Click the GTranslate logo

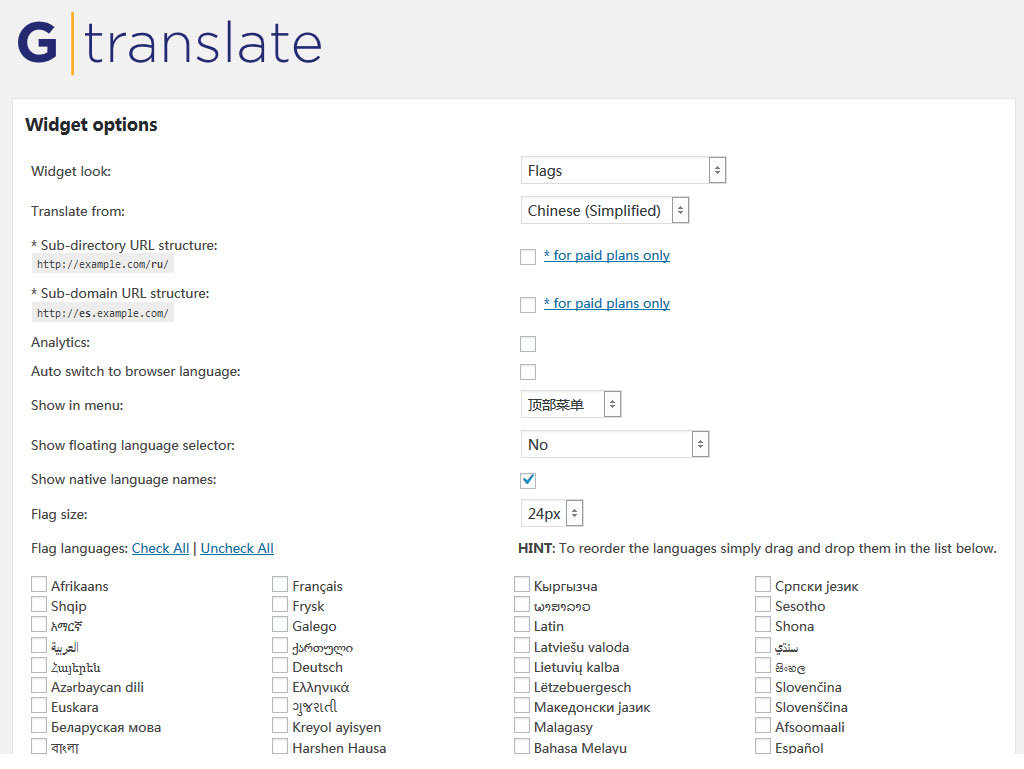pos(170,43)
